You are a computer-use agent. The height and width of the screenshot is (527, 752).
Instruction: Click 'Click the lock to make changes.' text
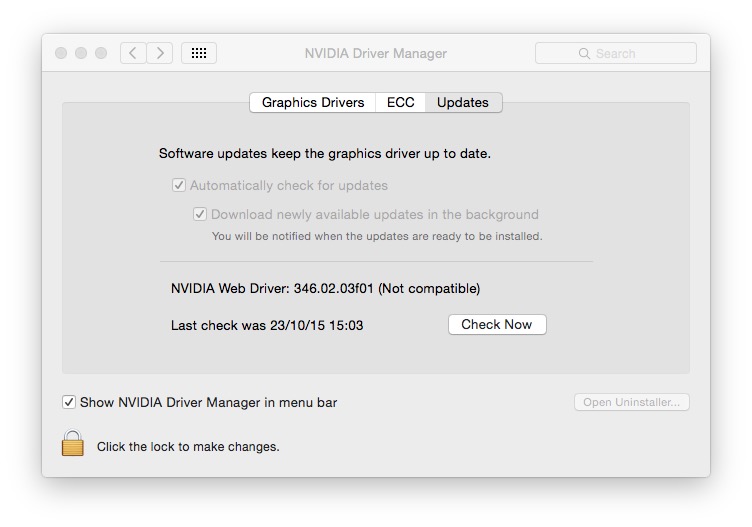[188, 447]
